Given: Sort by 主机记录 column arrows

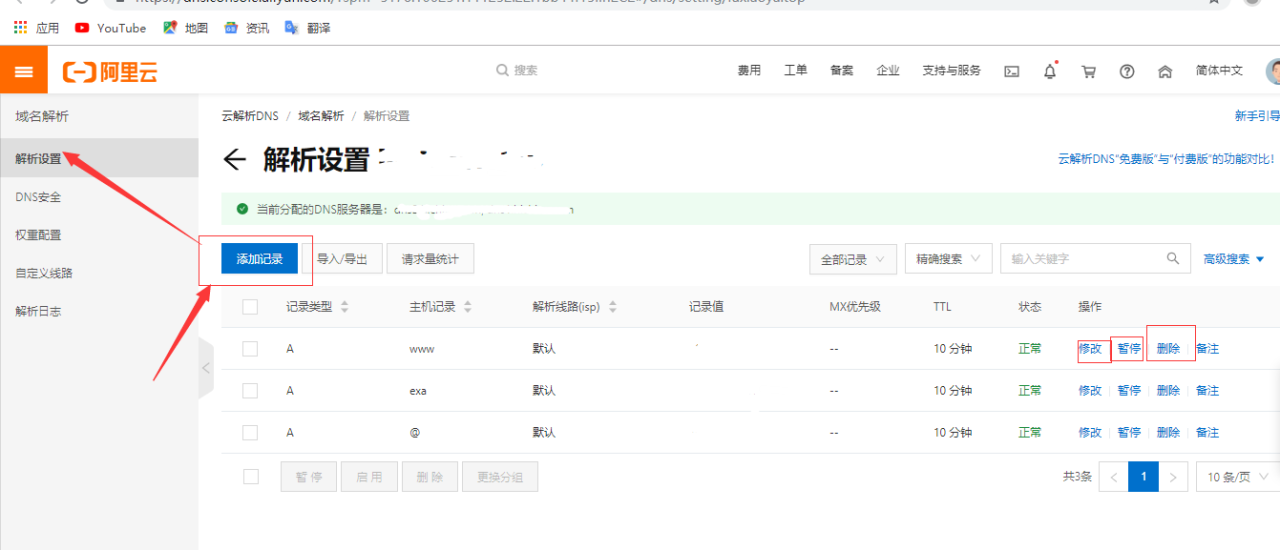Looking at the screenshot, I should tap(467, 307).
